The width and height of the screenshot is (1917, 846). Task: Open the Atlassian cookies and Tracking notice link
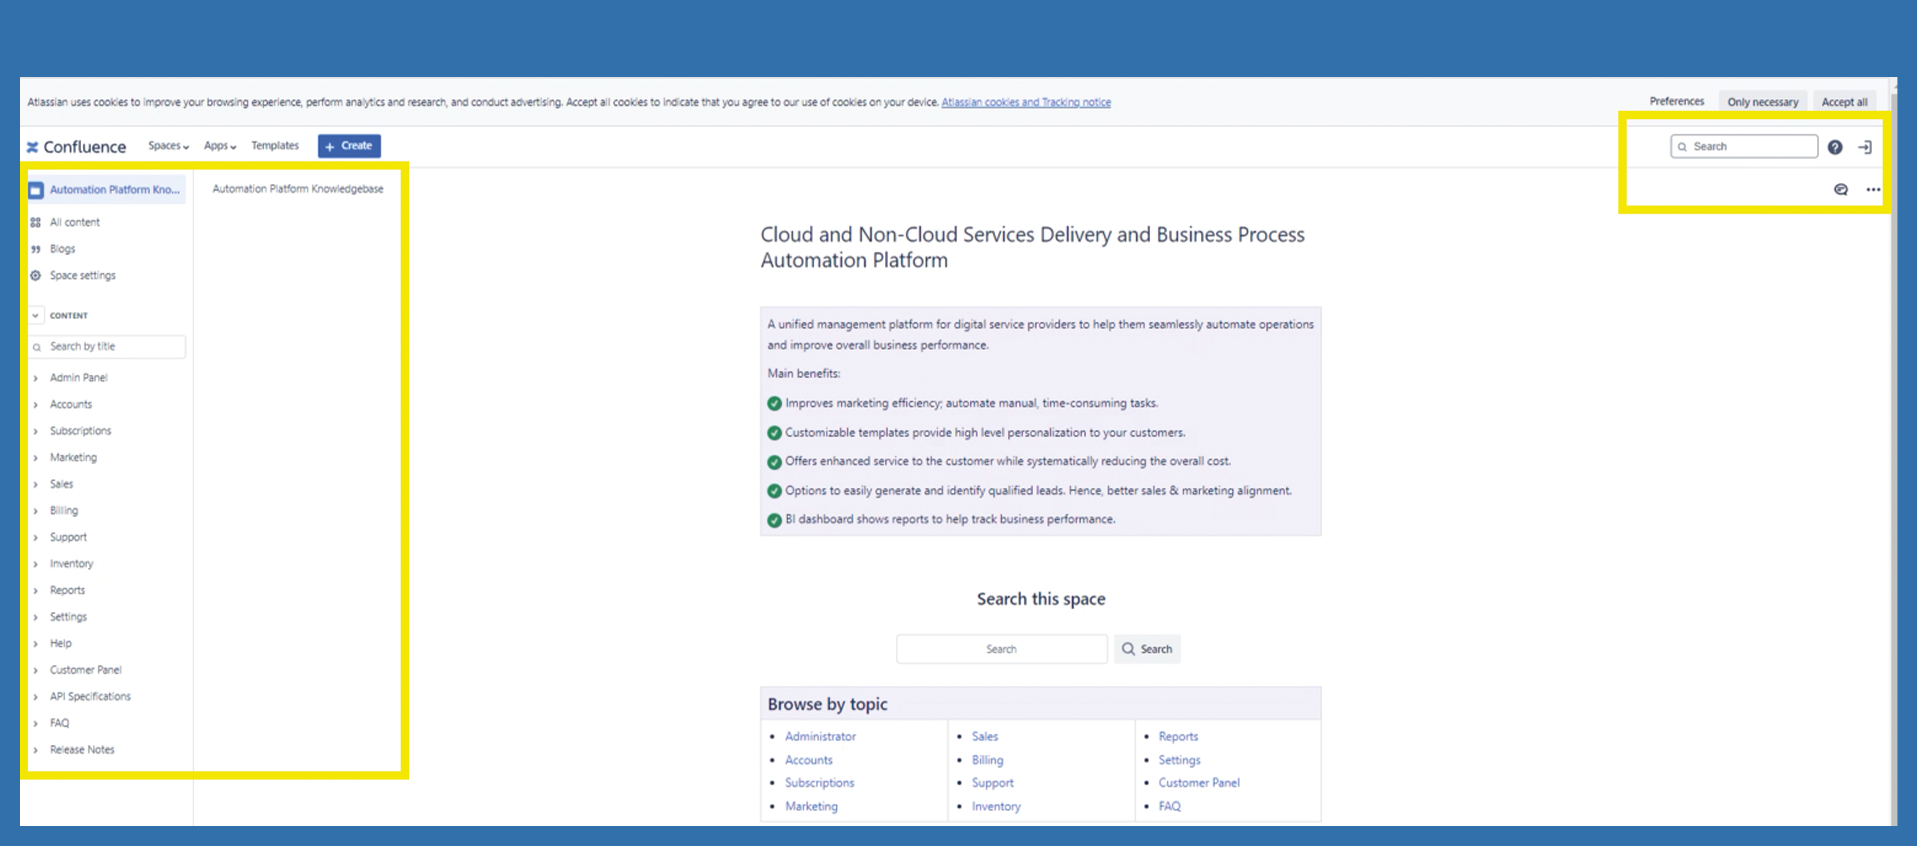click(x=1026, y=102)
